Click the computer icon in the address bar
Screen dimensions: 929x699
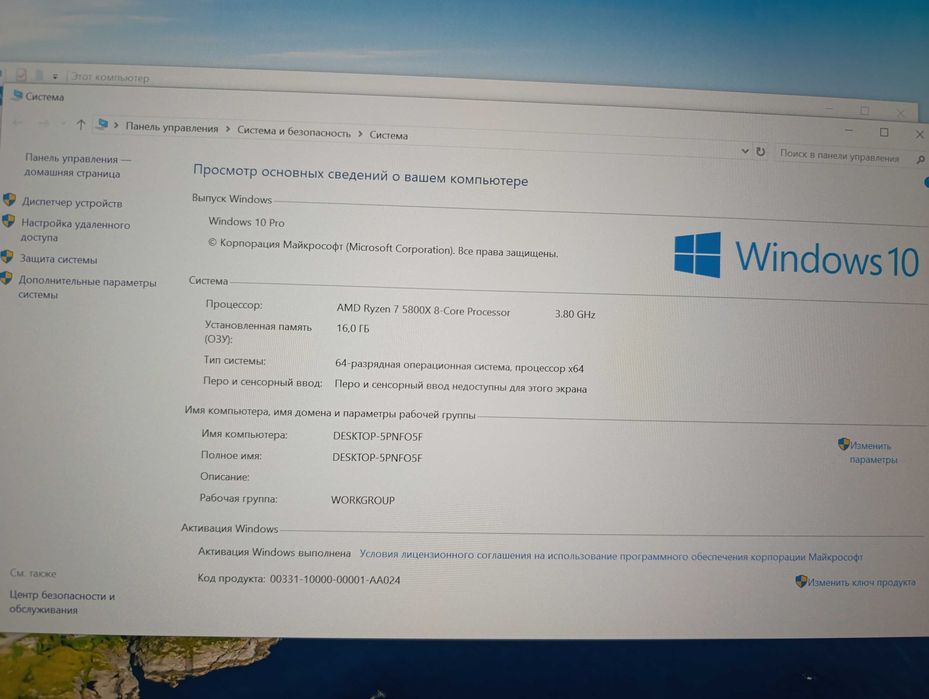coord(102,124)
